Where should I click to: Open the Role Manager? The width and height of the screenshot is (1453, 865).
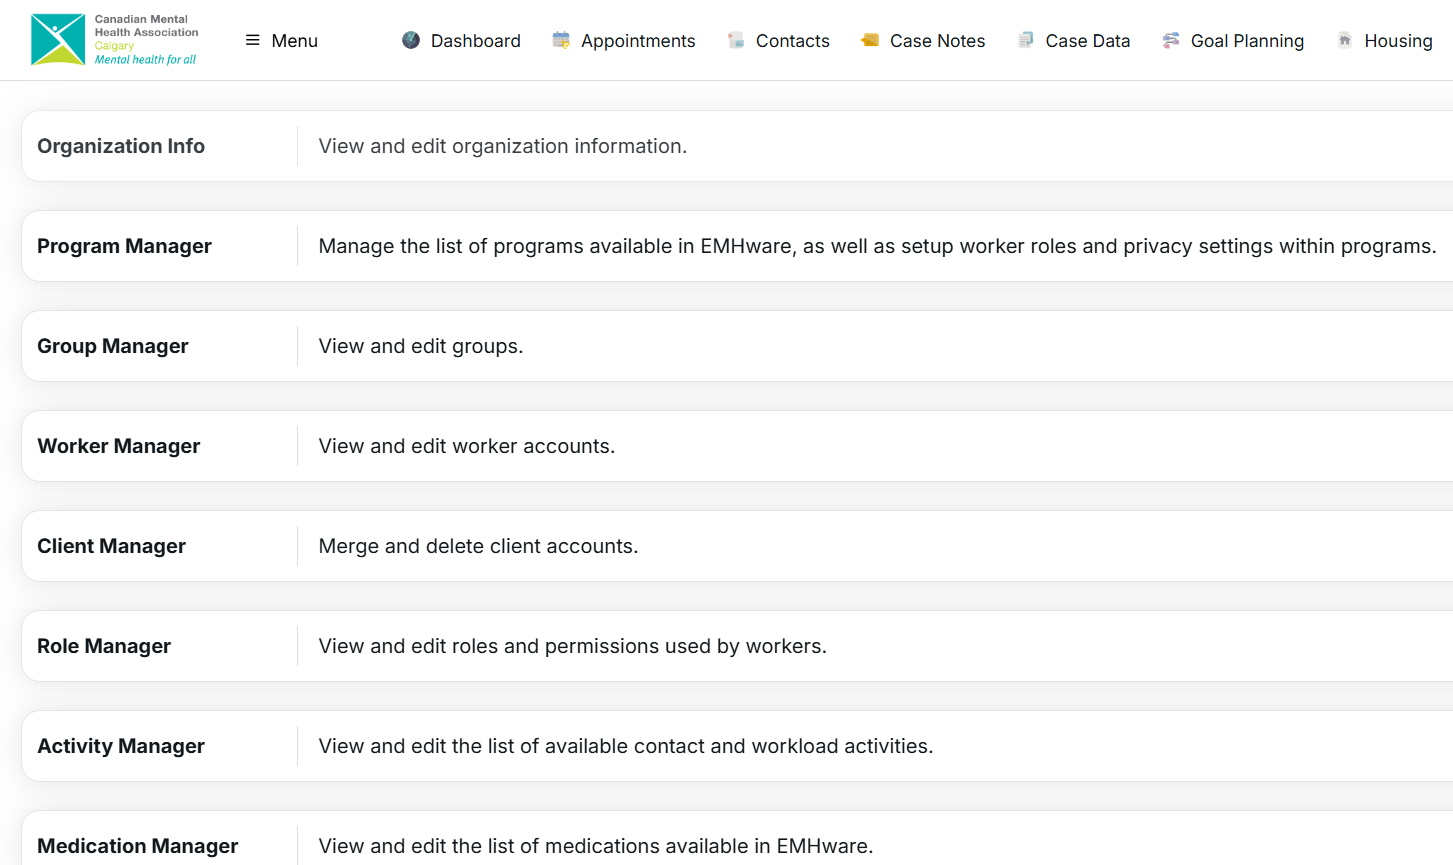[x=104, y=646]
